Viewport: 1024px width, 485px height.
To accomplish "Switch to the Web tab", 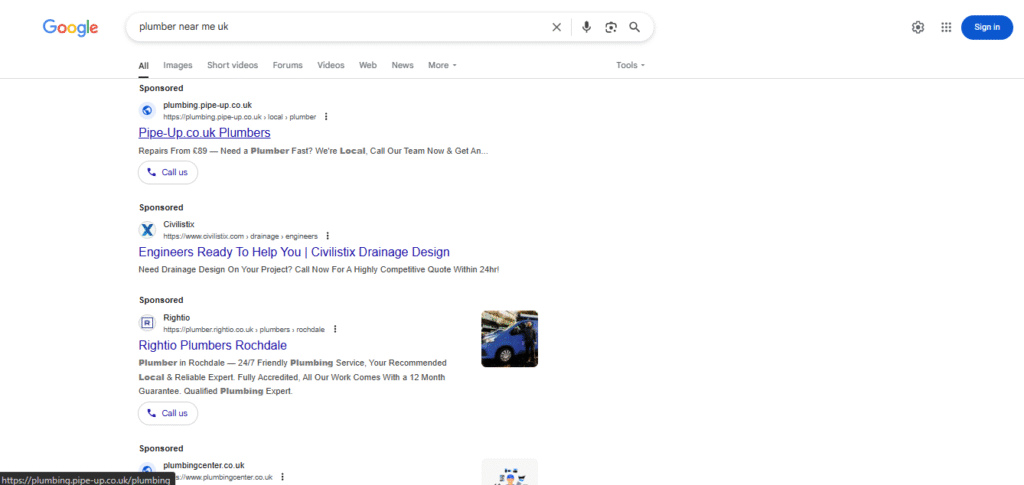I will [368, 65].
